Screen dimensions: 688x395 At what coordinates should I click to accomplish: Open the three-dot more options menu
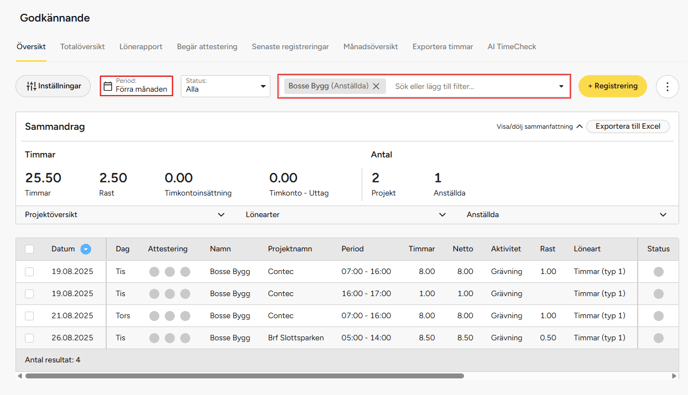pyautogui.click(x=667, y=86)
